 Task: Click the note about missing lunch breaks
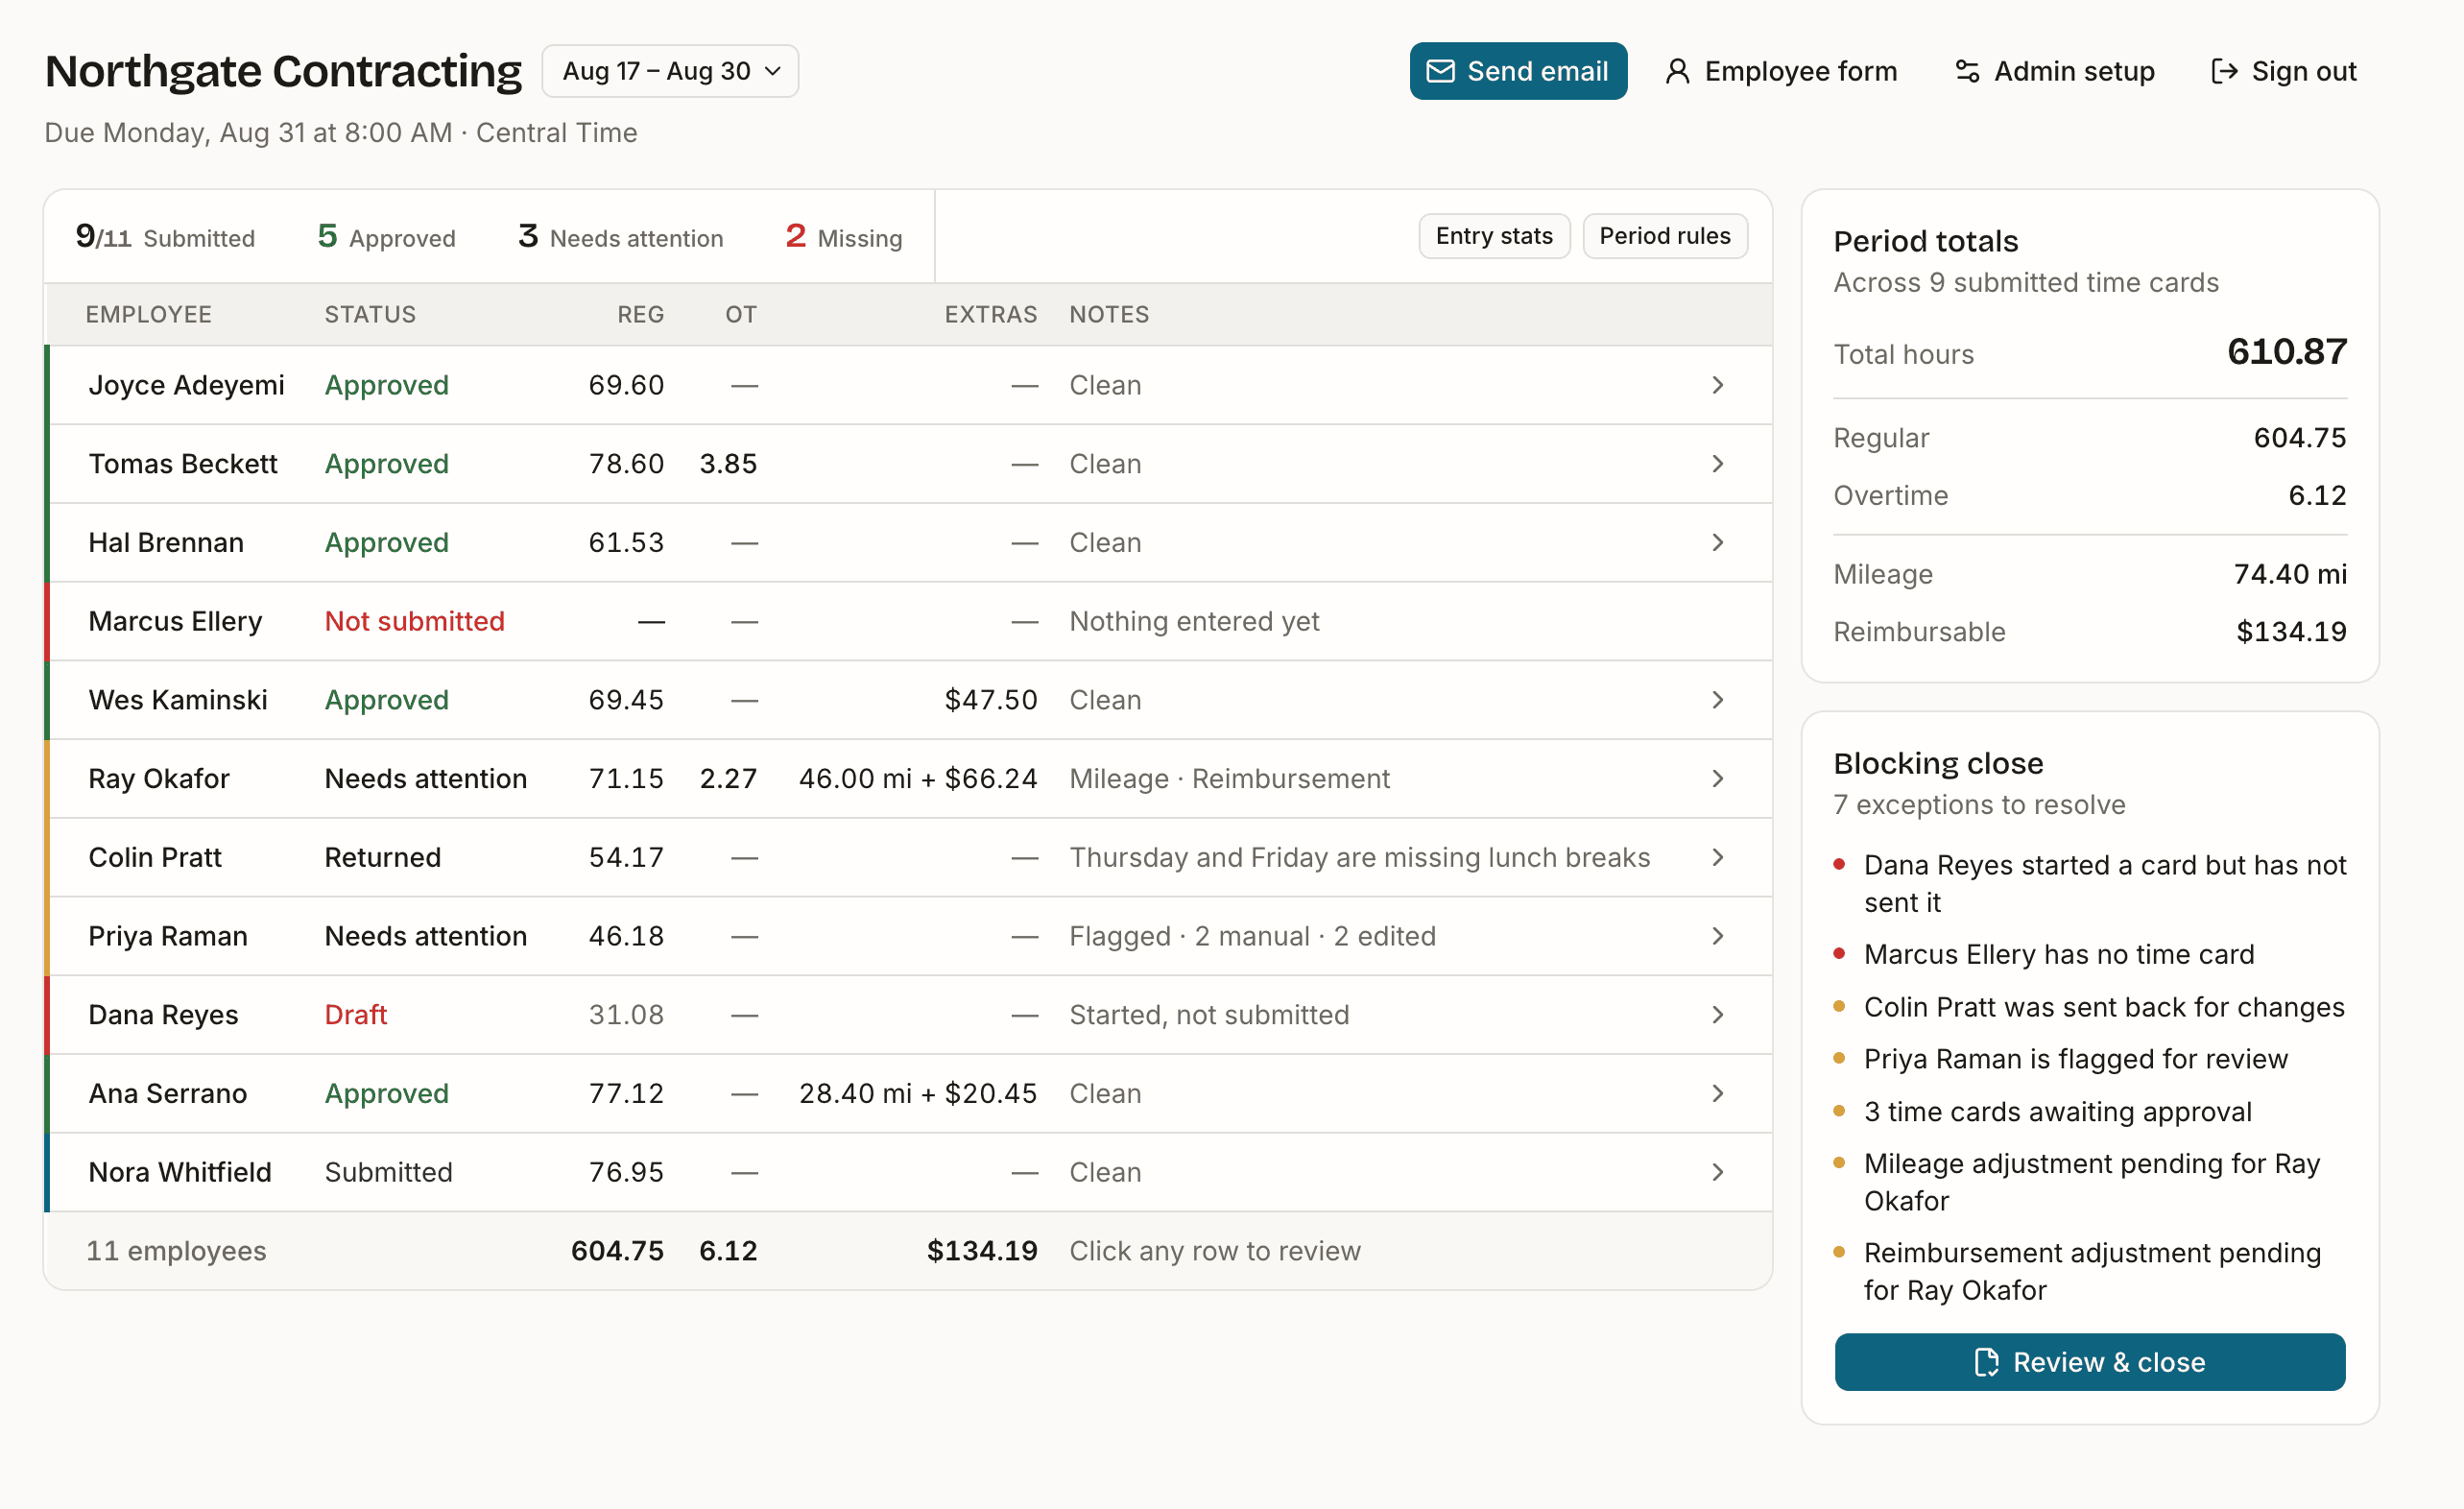pyautogui.click(x=1359, y=857)
